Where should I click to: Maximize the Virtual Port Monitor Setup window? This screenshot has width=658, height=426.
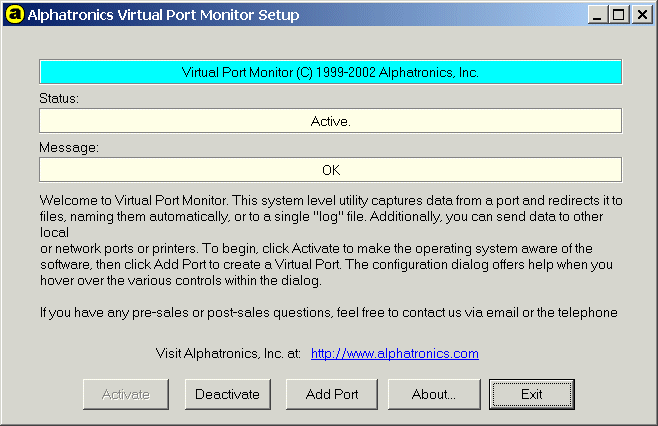(619, 15)
